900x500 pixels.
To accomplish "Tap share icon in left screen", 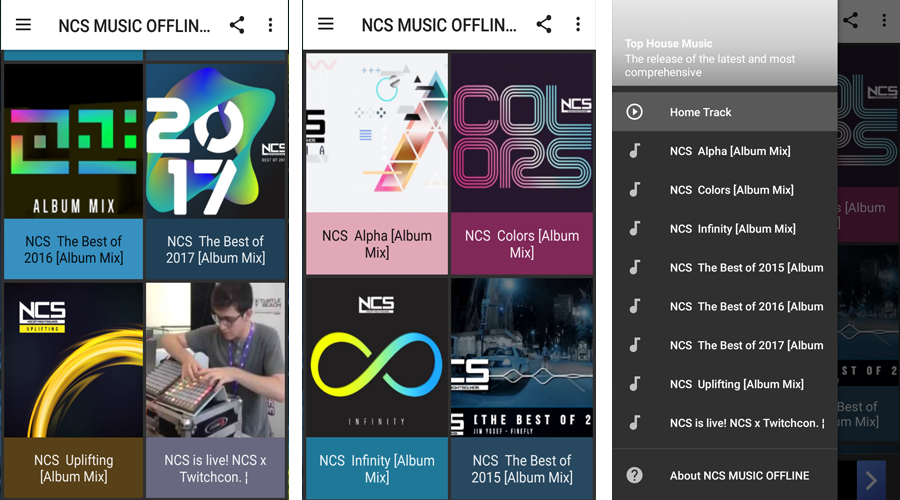I will 237,25.
